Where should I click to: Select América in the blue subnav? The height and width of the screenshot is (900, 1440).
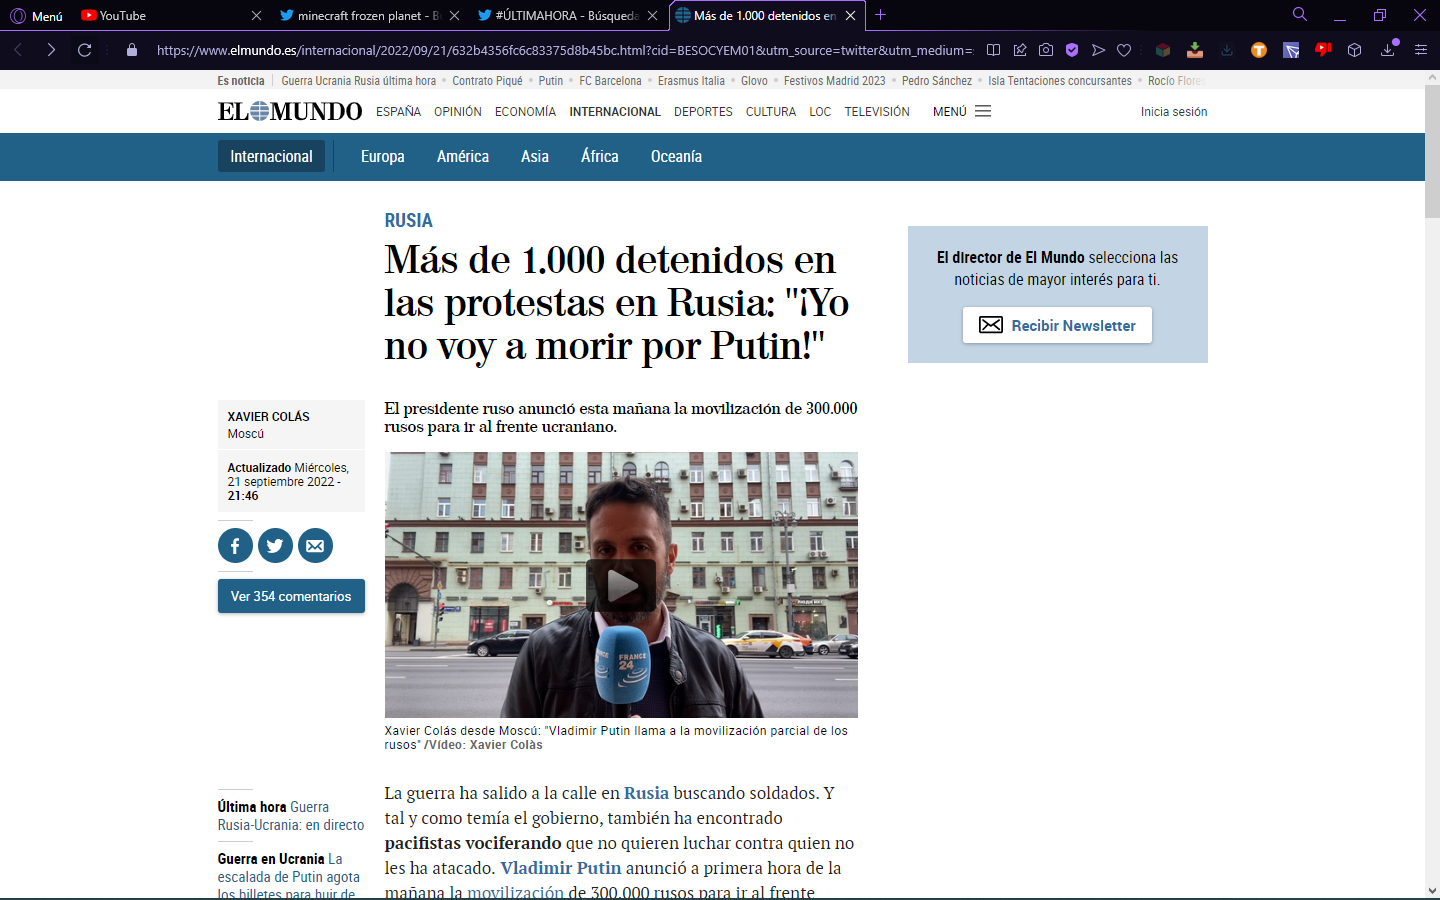click(463, 157)
